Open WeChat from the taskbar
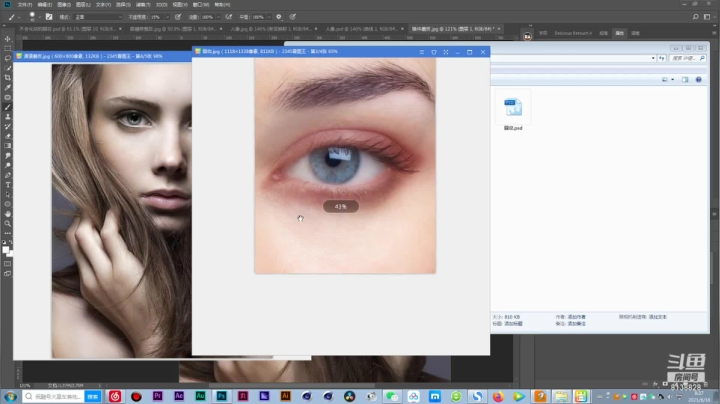 [x=391, y=396]
